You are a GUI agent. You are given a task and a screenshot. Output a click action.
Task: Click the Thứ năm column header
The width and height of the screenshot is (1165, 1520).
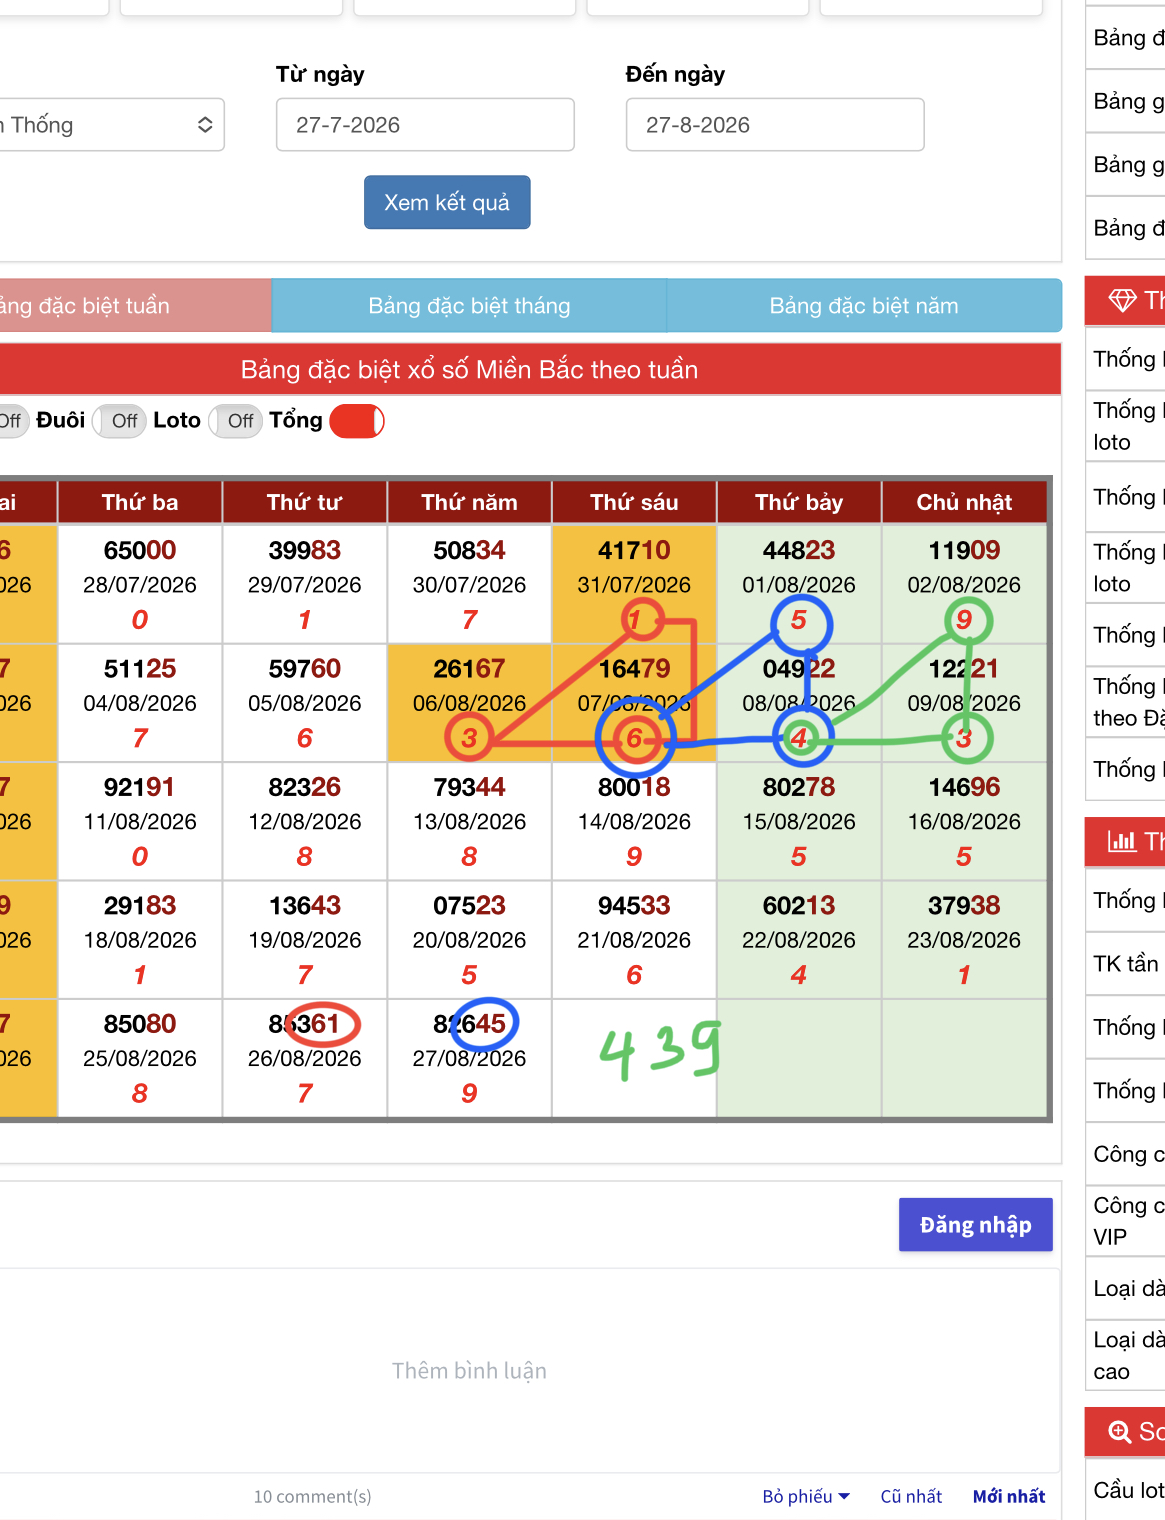pyautogui.click(x=470, y=502)
